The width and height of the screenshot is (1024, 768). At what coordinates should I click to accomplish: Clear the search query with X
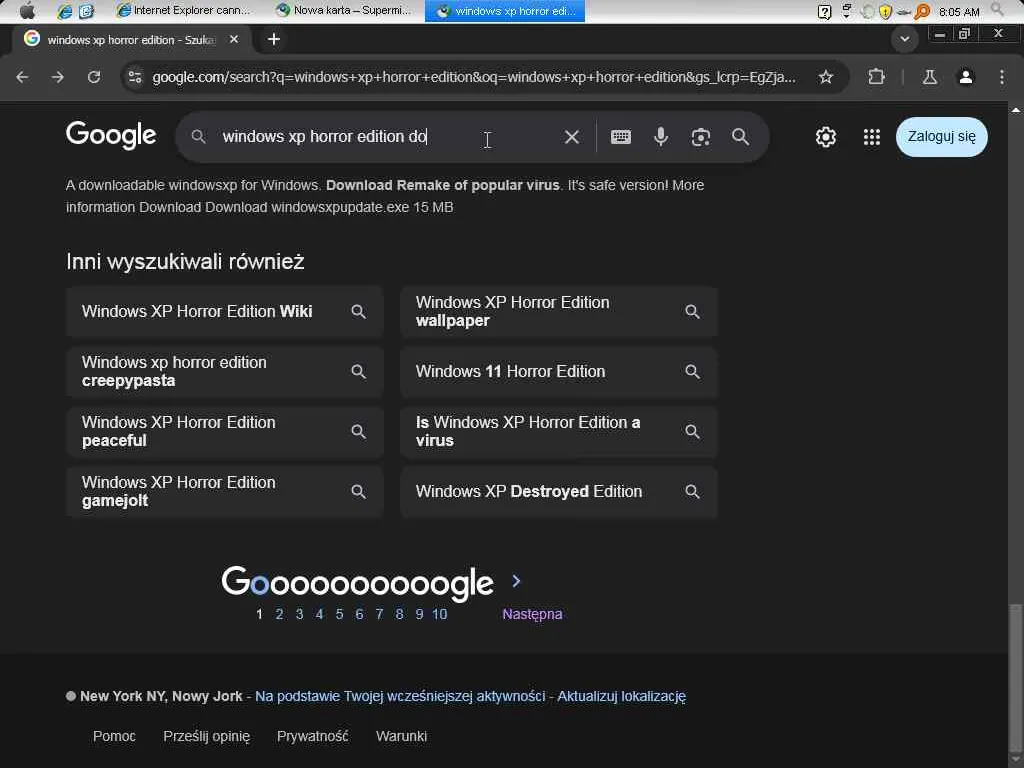[571, 136]
